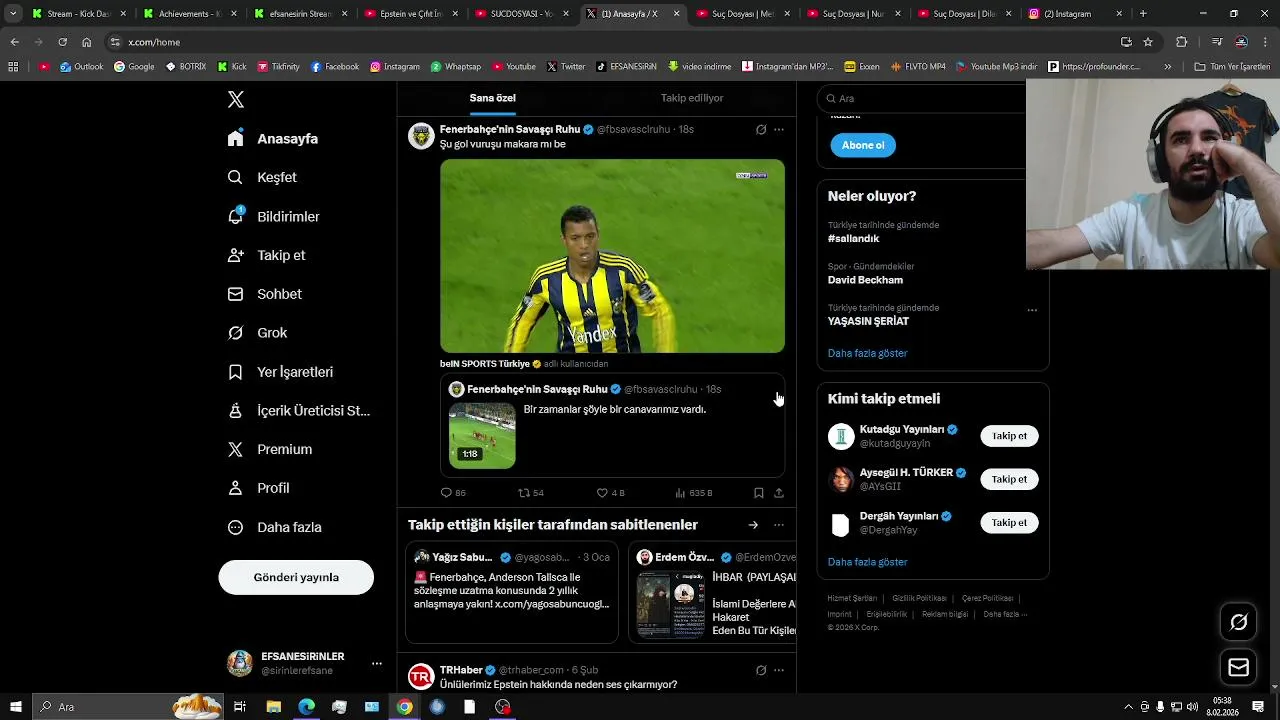
Task: Switch to Sana özel tab
Action: click(493, 98)
